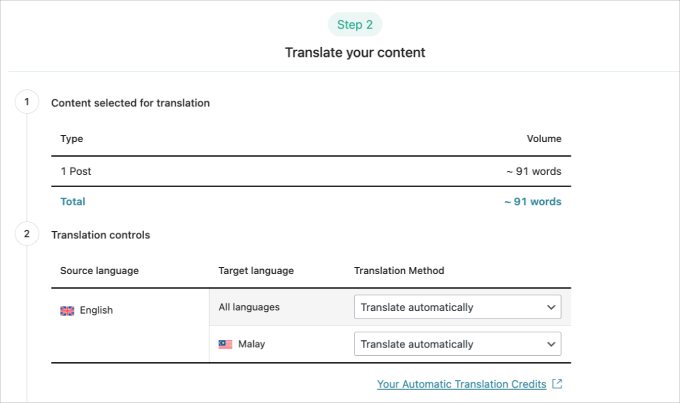680x403 pixels.
Task: Select the All languages row label
Action: tap(250, 307)
